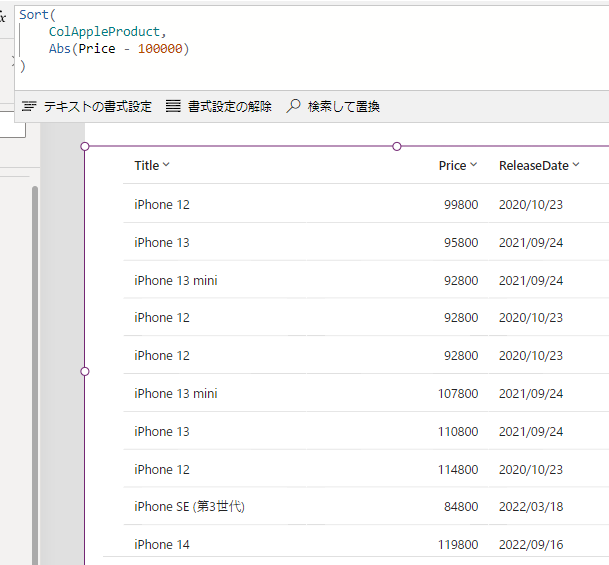Click price 119800 cell
The height and width of the screenshot is (565, 609).
[458, 544]
